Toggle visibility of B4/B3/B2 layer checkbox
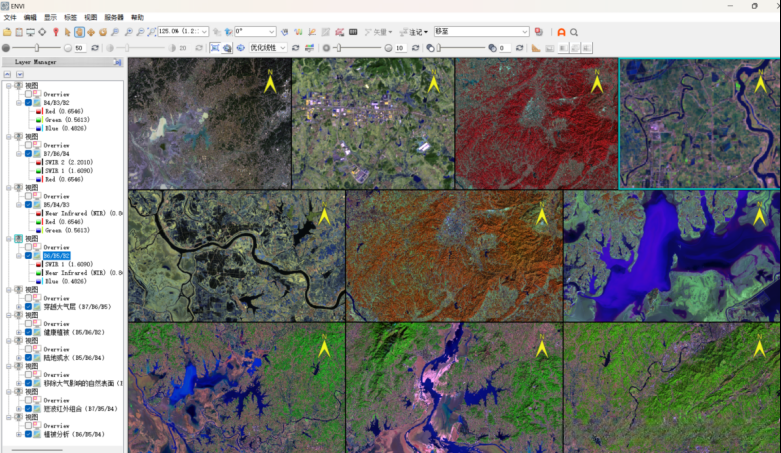 point(29,102)
